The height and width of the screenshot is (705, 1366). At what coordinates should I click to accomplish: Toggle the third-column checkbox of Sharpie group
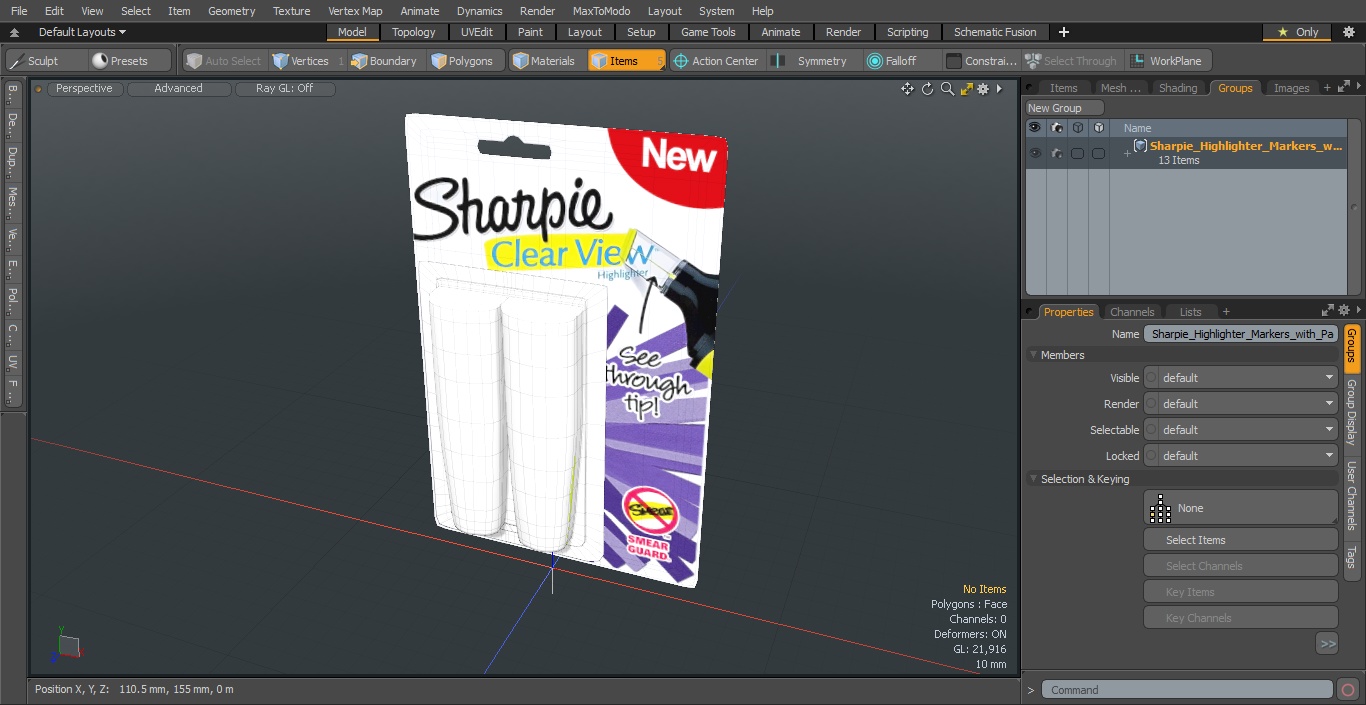coord(1078,153)
